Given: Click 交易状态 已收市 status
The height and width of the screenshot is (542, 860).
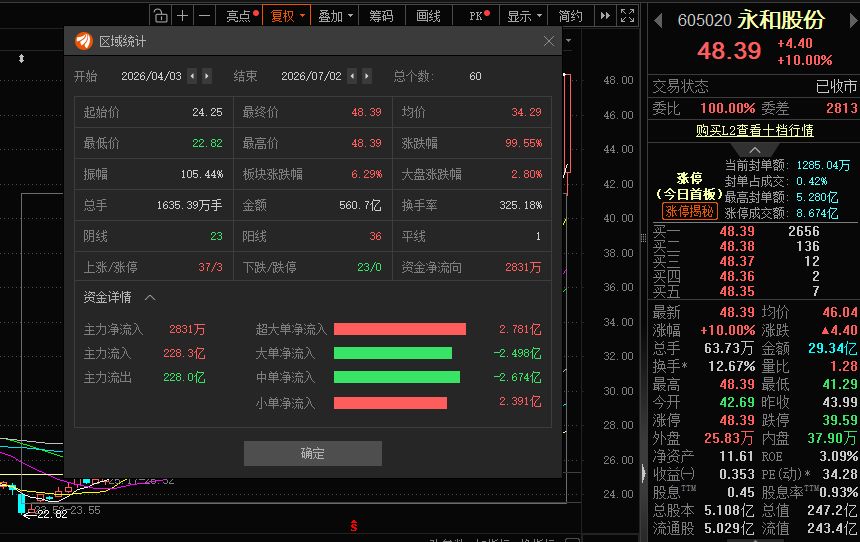Looking at the screenshot, I should coord(836,86).
